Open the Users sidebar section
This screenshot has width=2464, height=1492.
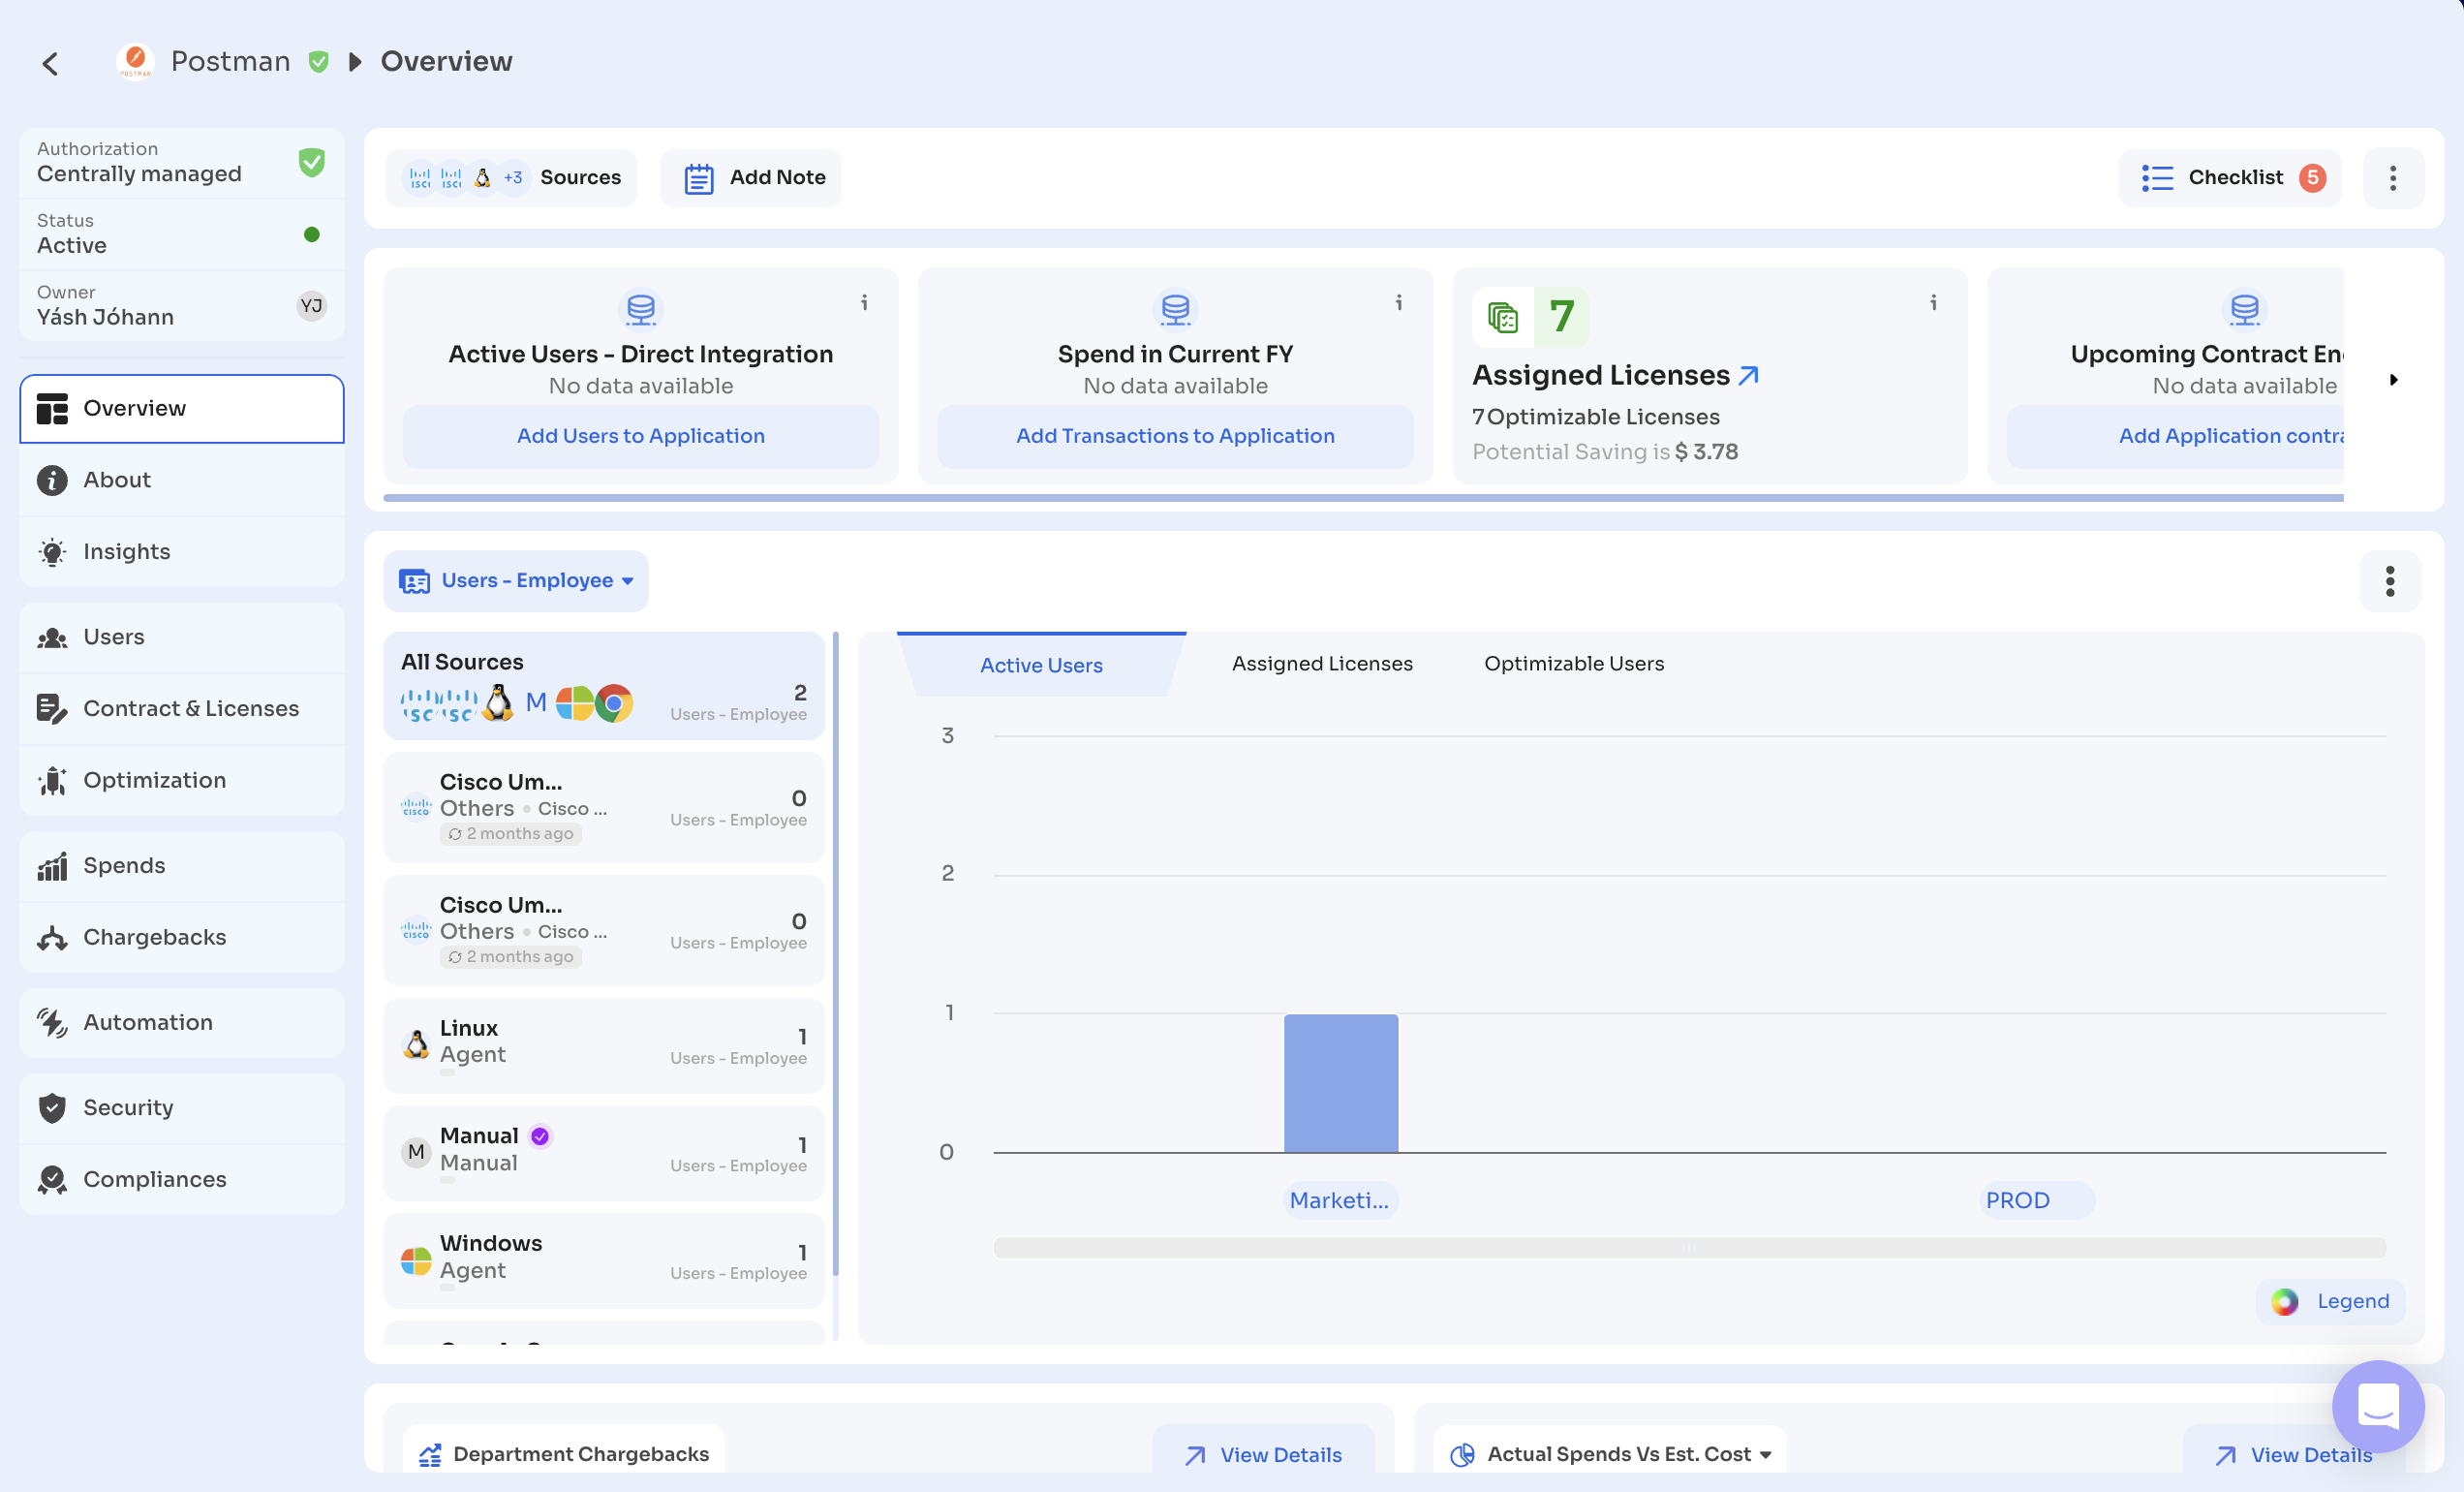click(182, 637)
